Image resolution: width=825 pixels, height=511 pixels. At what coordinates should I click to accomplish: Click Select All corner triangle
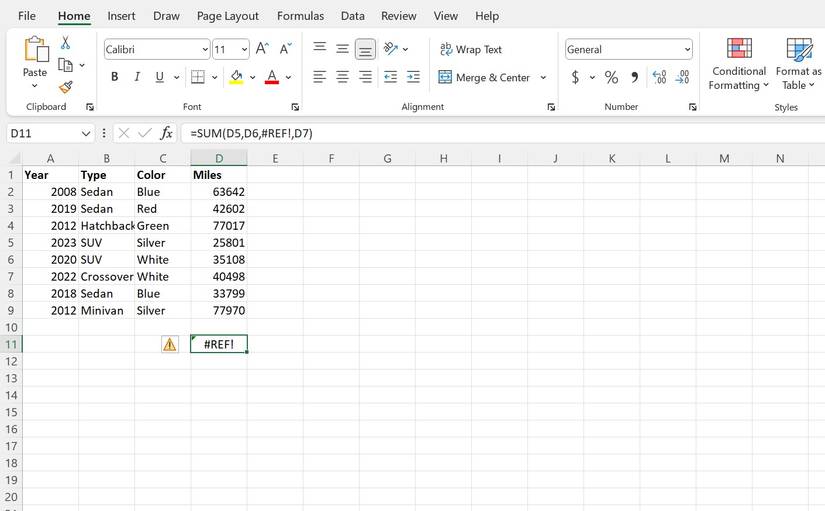point(14,158)
